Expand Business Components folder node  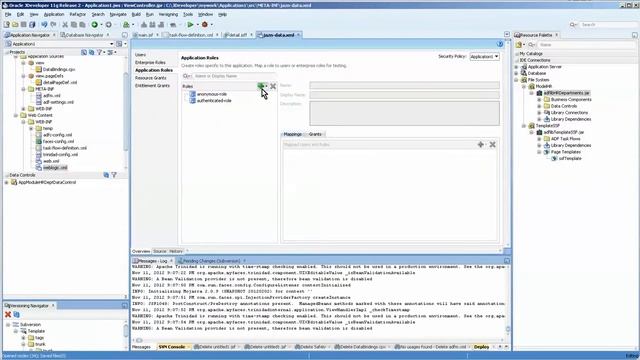tap(539, 100)
